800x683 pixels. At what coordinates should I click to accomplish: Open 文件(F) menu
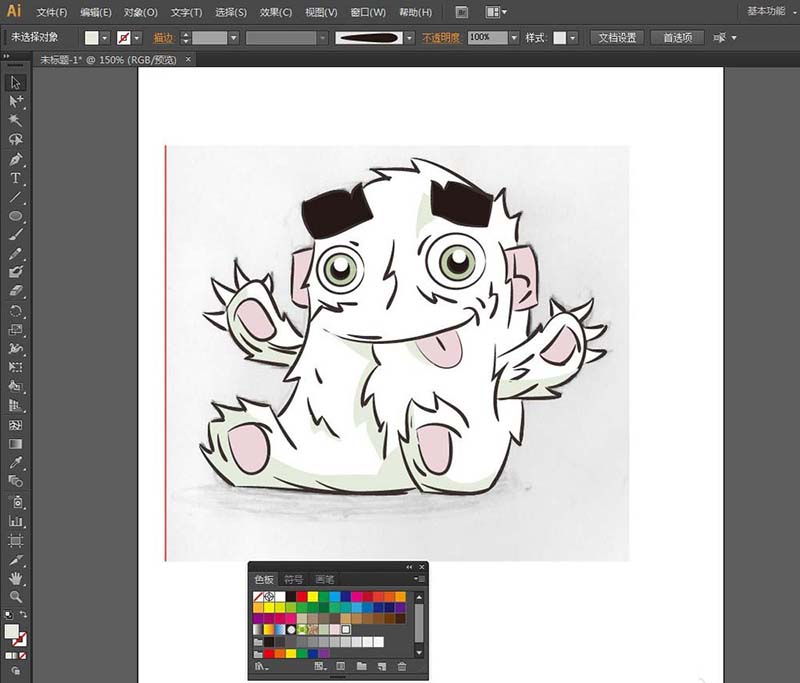(52, 12)
